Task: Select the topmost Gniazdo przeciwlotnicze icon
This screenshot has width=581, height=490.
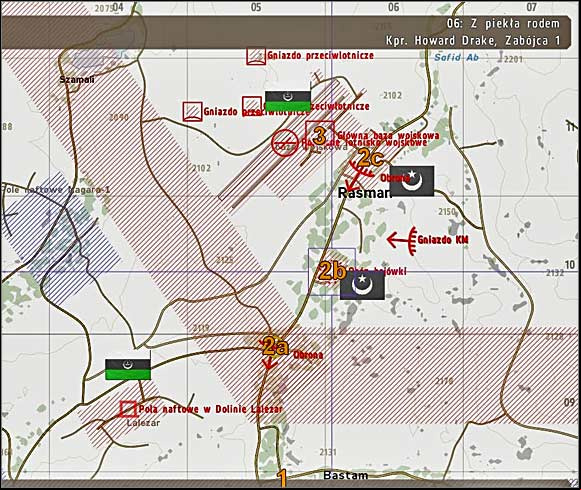Action: click(x=256, y=56)
